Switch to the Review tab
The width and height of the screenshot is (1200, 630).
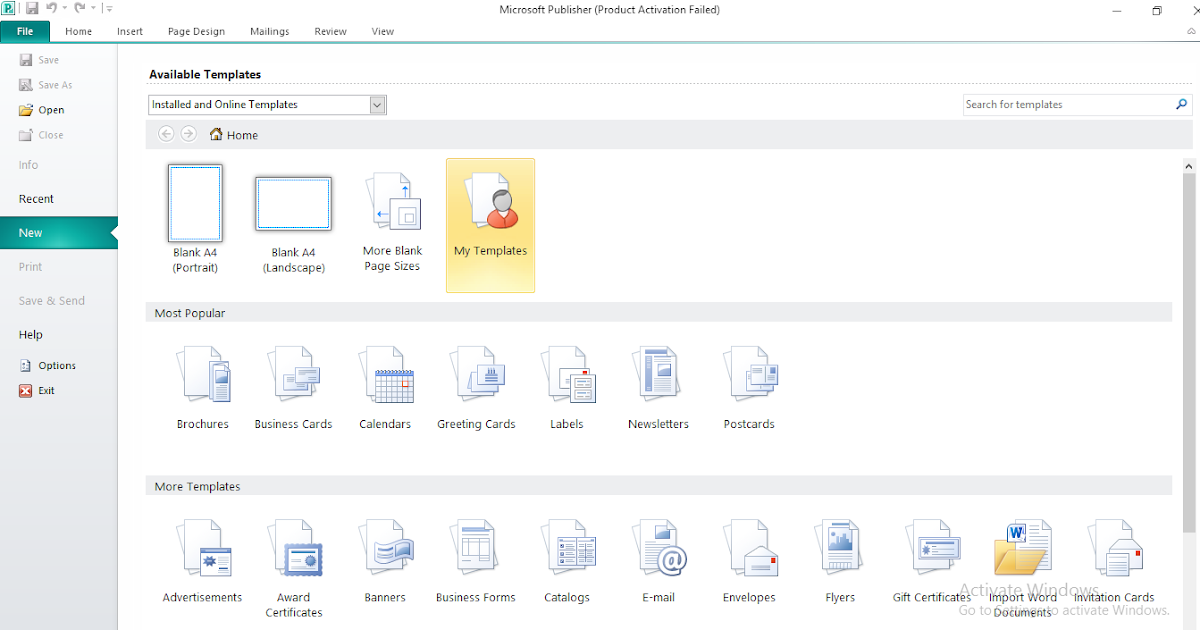click(x=330, y=31)
